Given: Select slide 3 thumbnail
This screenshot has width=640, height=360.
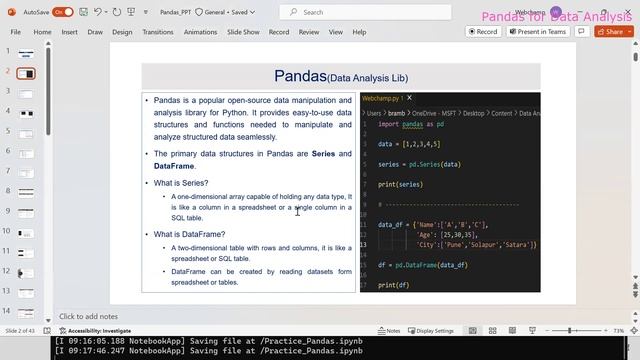Looking at the screenshot, I should tap(26, 94).
